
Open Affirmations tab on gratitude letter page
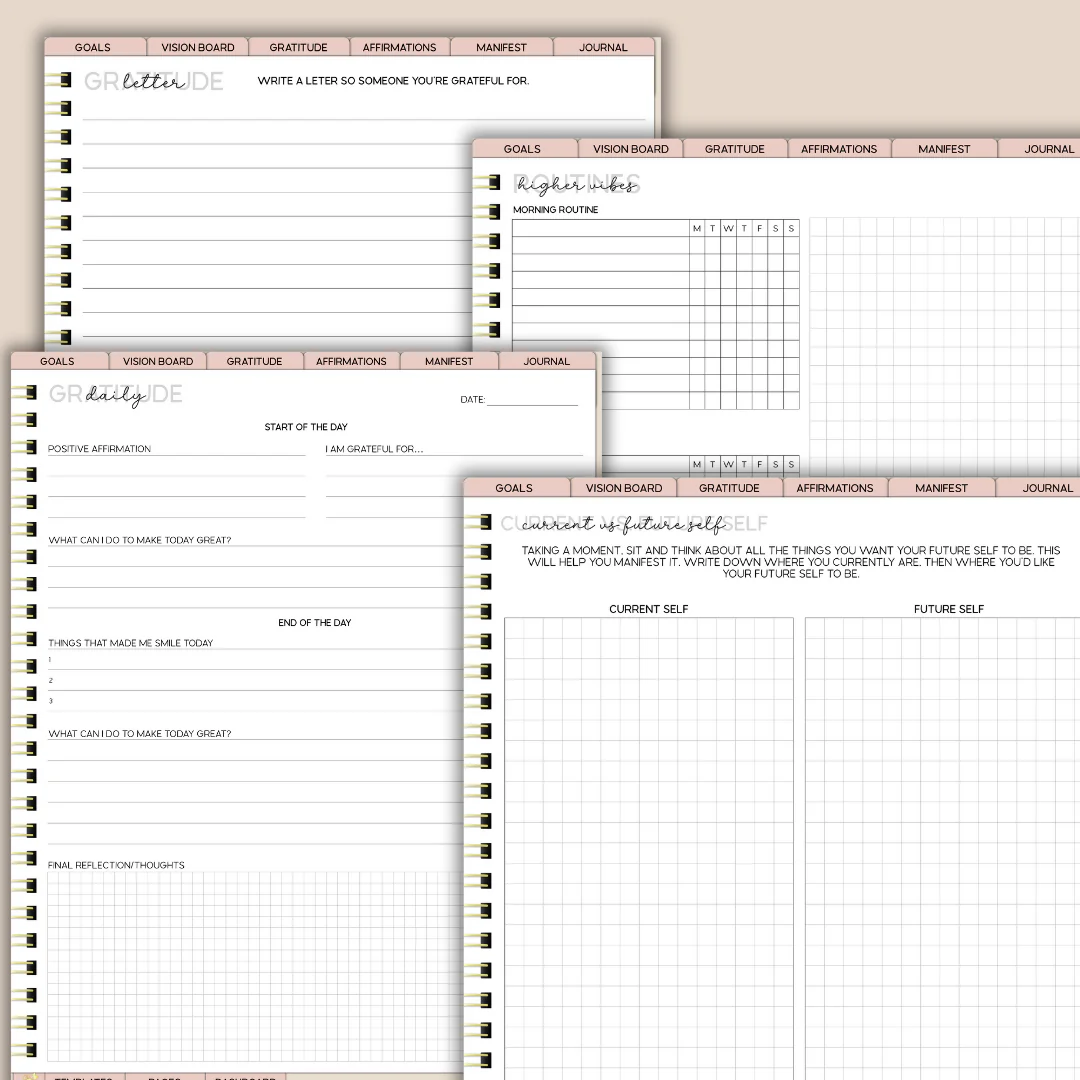pos(399,47)
